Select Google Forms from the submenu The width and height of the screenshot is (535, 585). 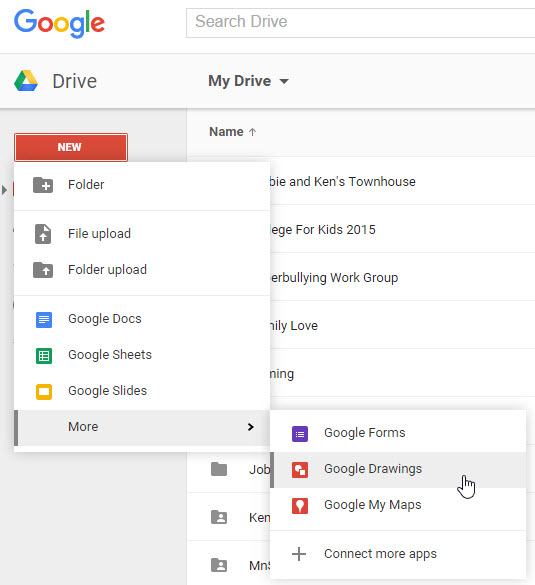pos(398,433)
